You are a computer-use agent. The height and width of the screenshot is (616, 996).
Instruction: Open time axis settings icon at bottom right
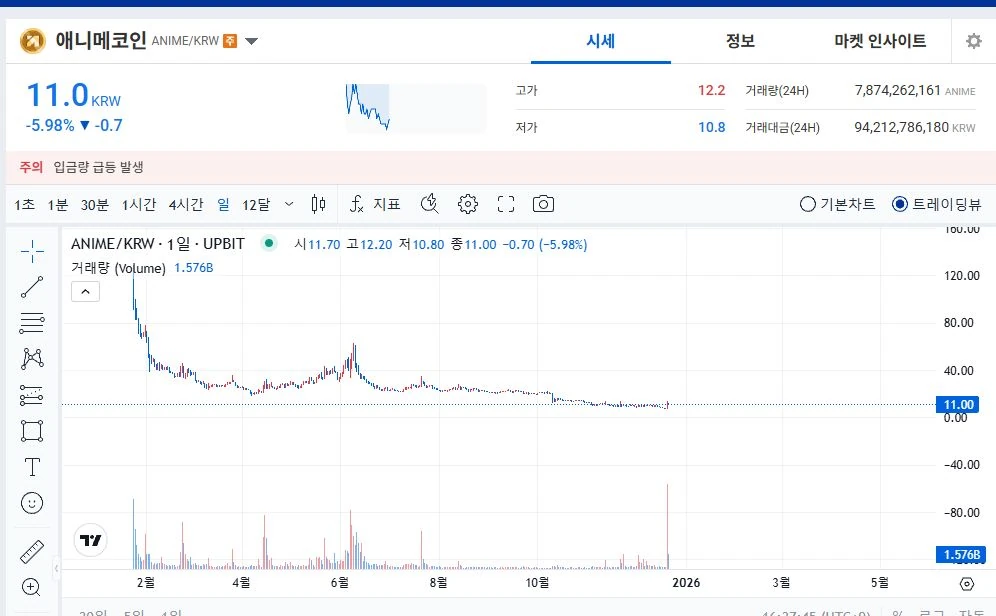pos(967,584)
